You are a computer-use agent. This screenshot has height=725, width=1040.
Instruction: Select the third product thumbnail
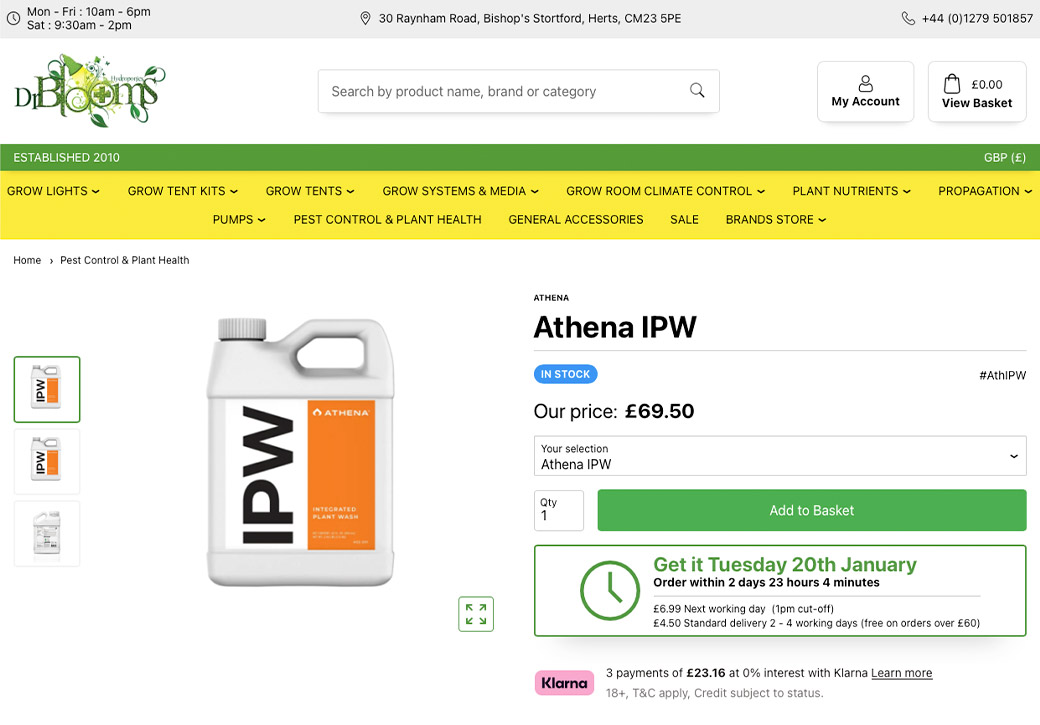47,534
